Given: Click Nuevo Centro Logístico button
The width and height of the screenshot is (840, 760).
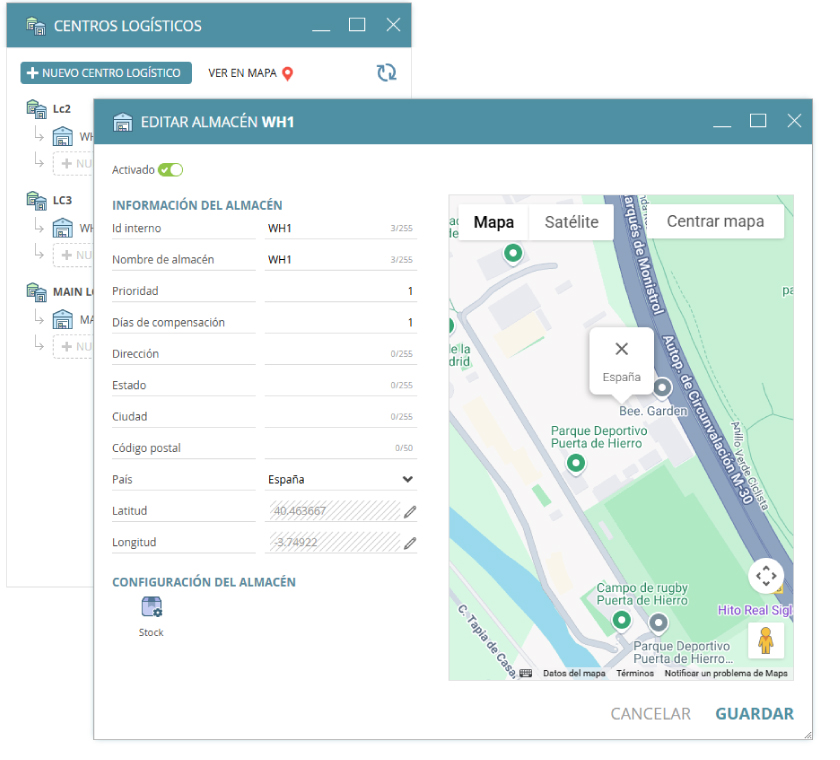Looking at the screenshot, I should click(x=106, y=73).
